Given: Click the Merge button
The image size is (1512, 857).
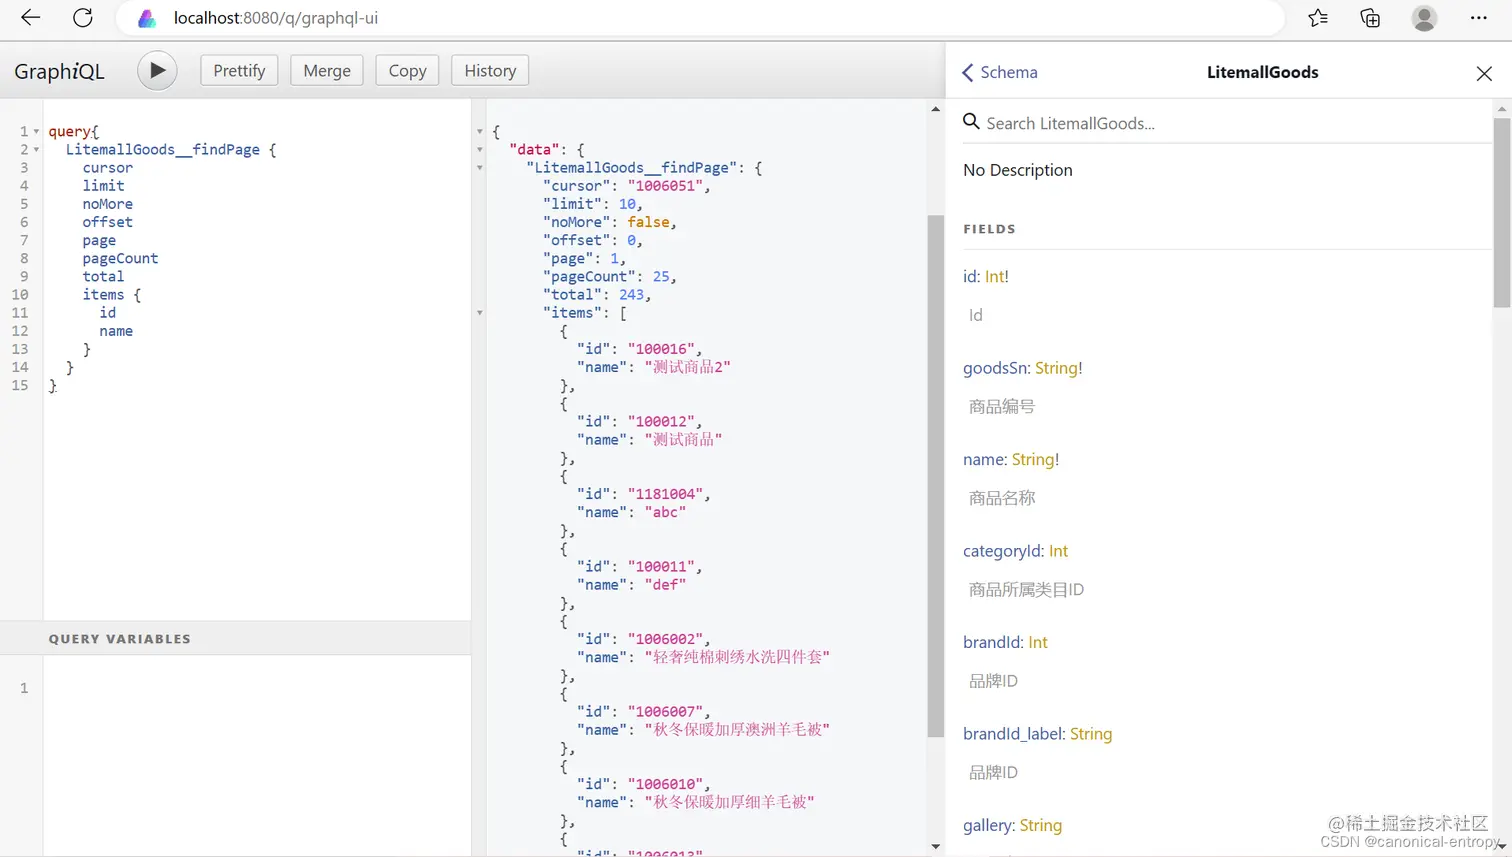Looking at the screenshot, I should click(327, 71).
